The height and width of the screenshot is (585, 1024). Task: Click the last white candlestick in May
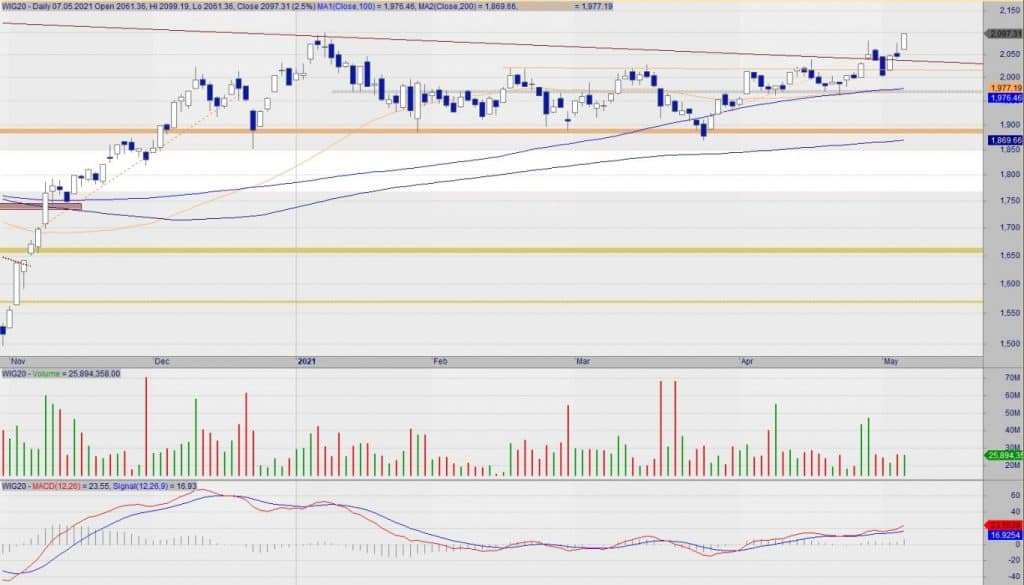click(x=904, y=41)
